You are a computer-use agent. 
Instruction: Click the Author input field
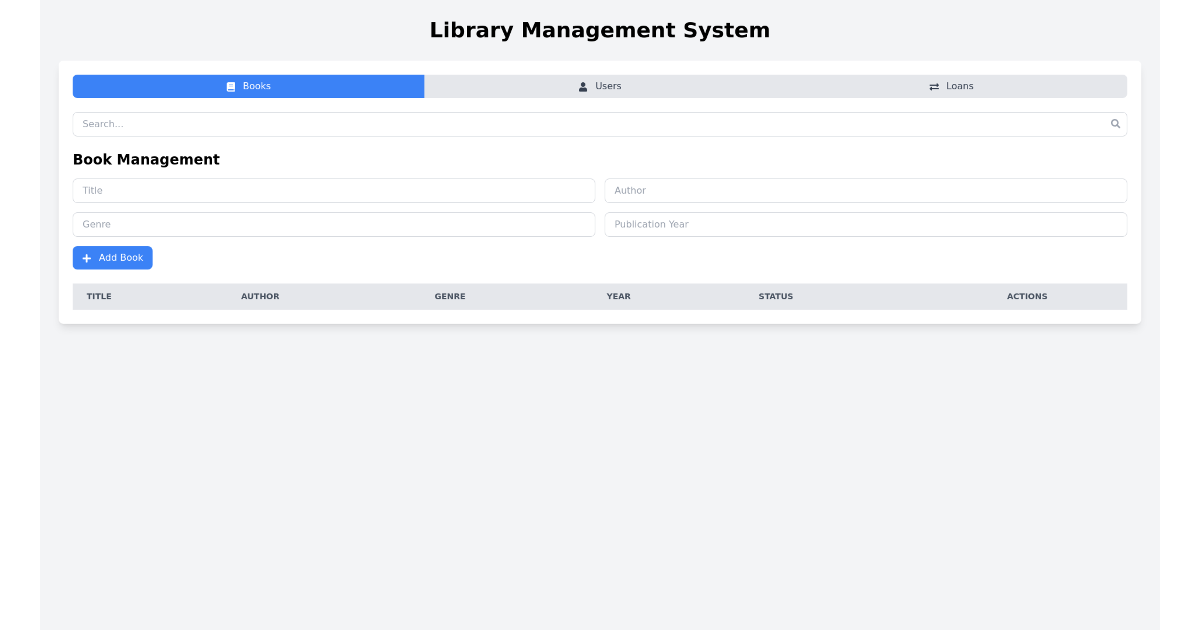tap(866, 190)
